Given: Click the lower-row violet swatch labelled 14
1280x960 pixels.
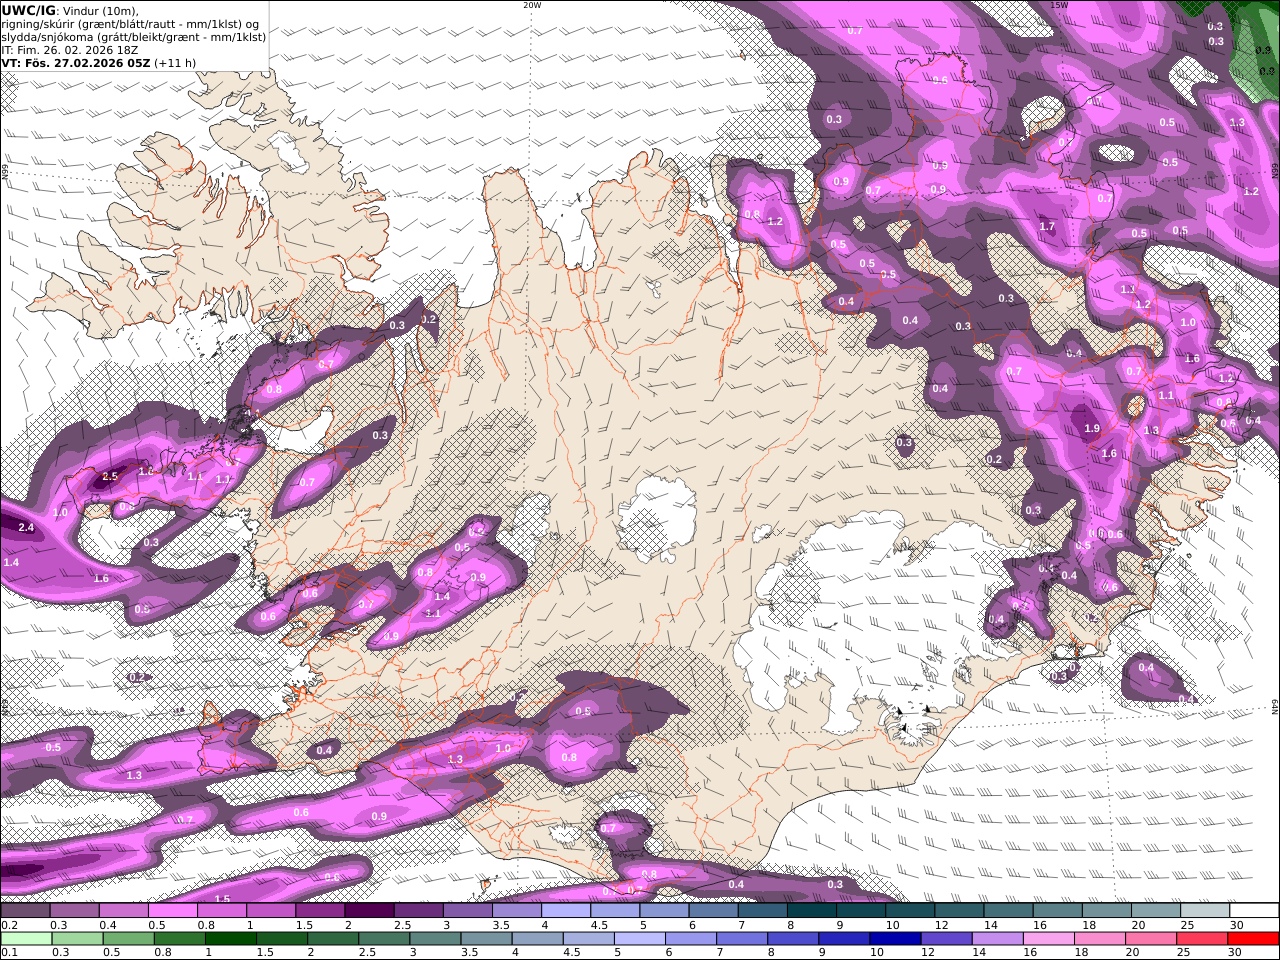Looking at the screenshot, I should click(x=996, y=939).
